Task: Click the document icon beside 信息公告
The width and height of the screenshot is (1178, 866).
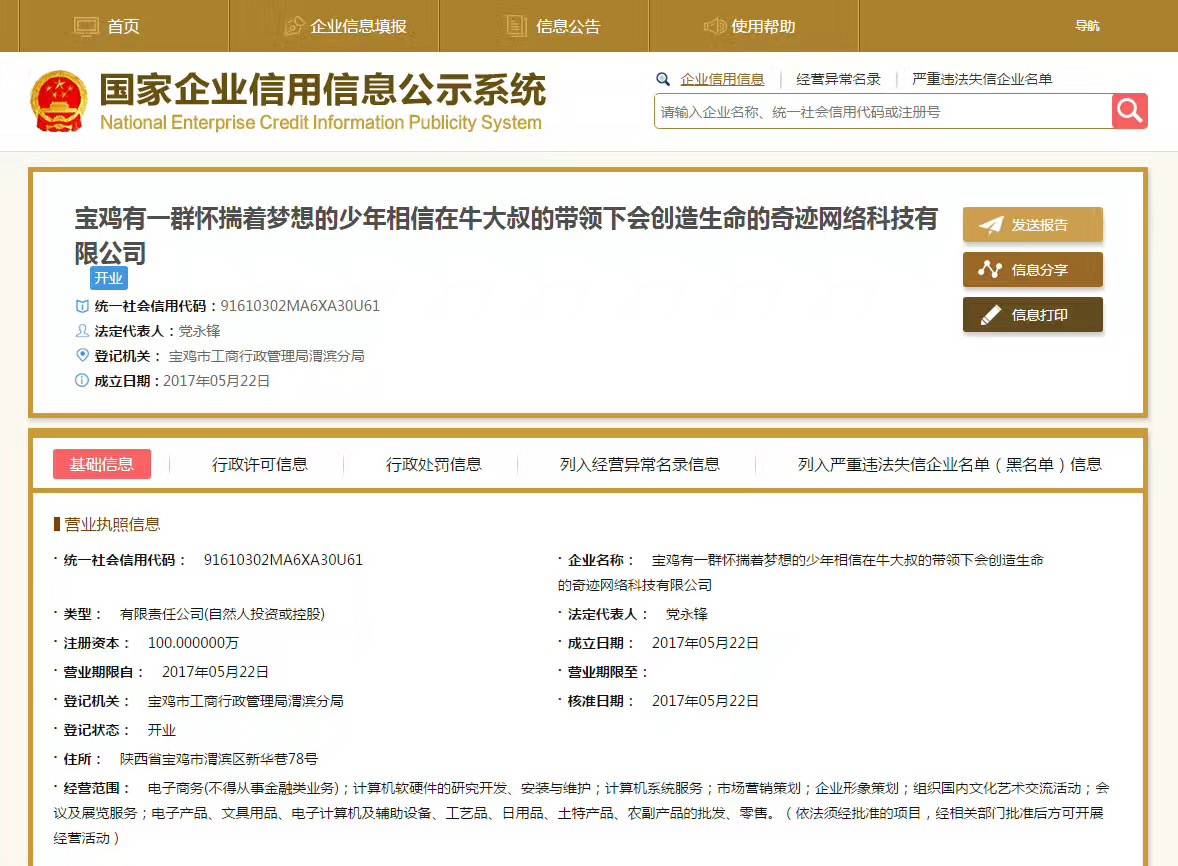Action: click(516, 26)
